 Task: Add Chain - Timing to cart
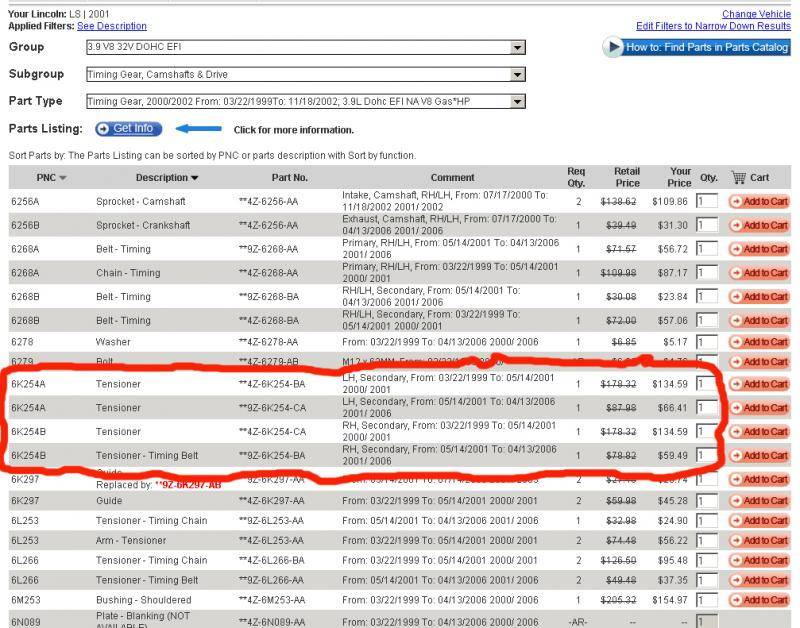(759, 273)
